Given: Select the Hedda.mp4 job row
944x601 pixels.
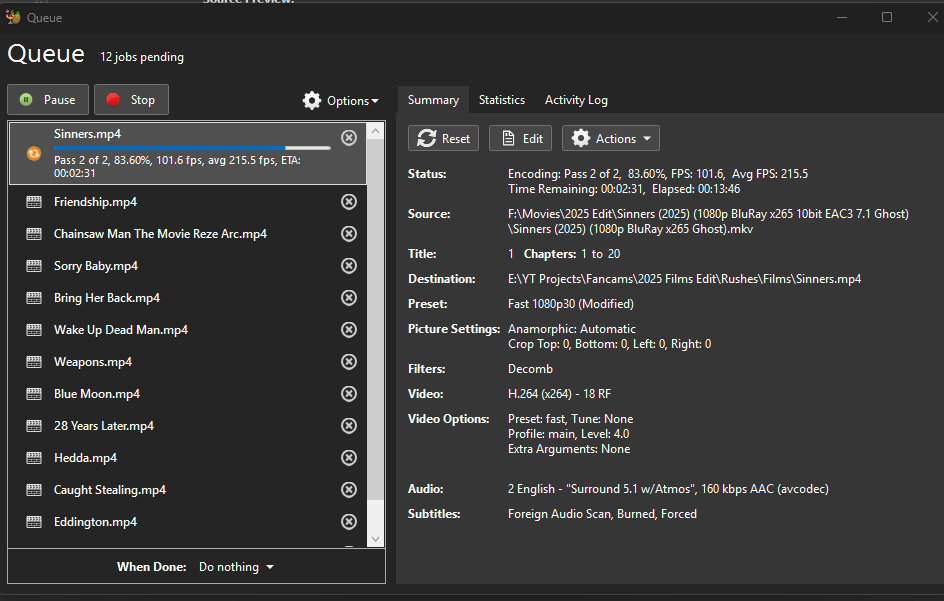Looking at the screenshot, I should click(187, 458).
